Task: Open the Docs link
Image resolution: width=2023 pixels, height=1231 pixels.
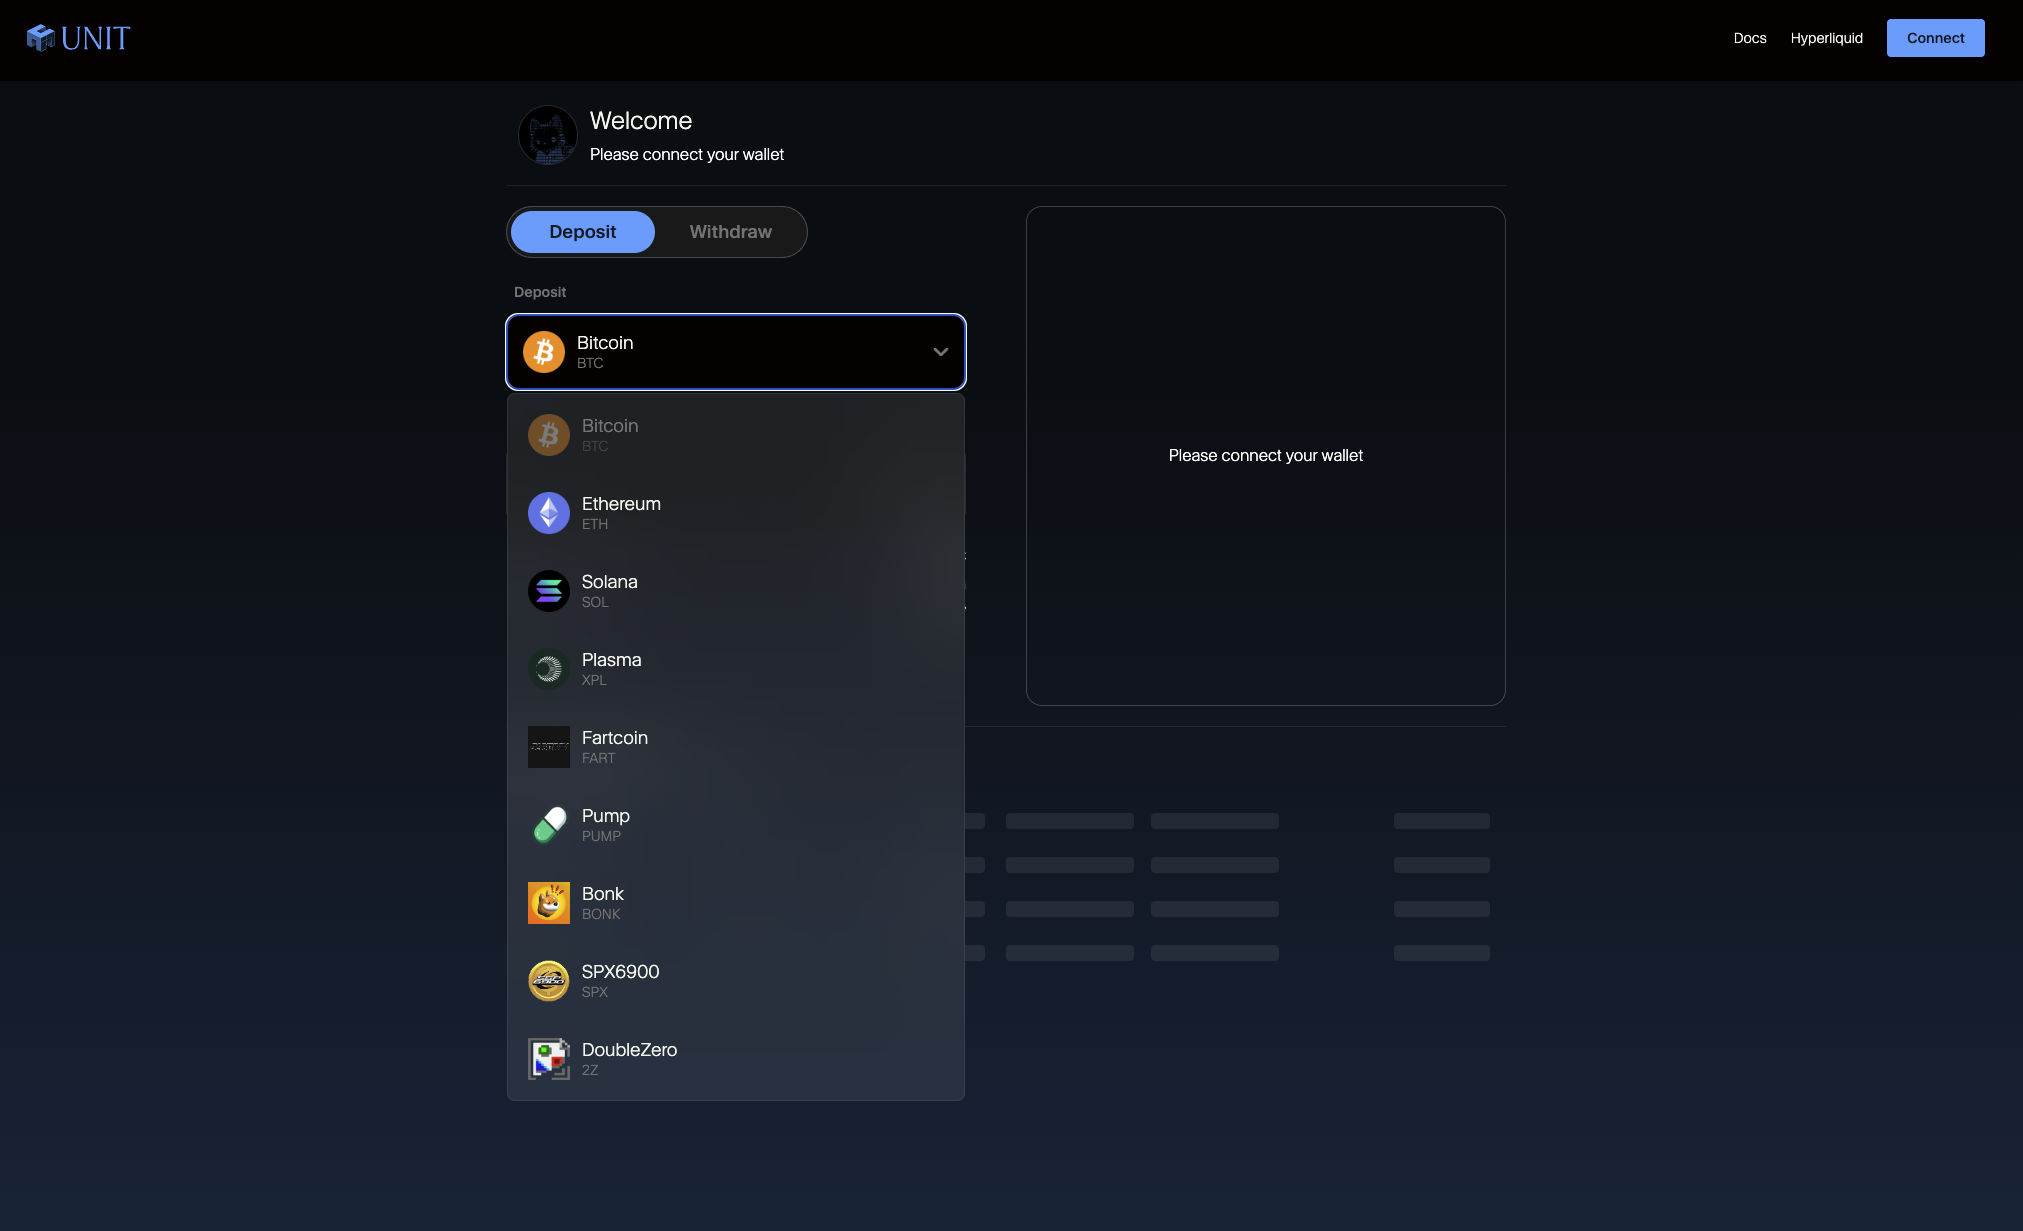Action: coord(1749,38)
